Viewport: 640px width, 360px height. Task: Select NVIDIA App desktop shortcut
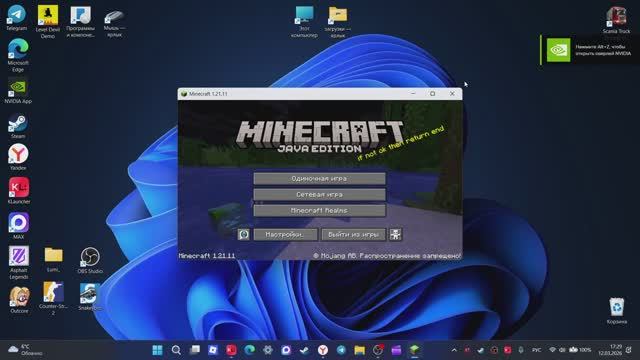click(x=18, y=91)
